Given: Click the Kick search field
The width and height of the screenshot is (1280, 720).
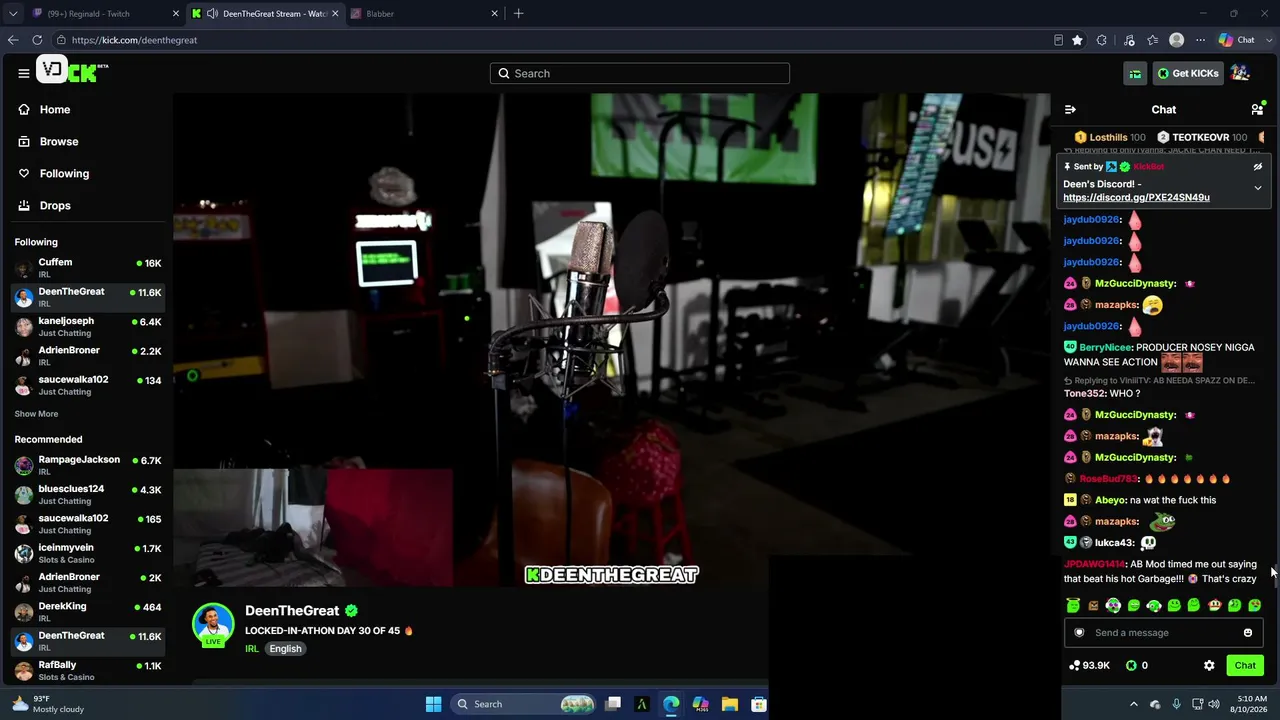Looking at the screenshot, I should click(x=640, y=73).
